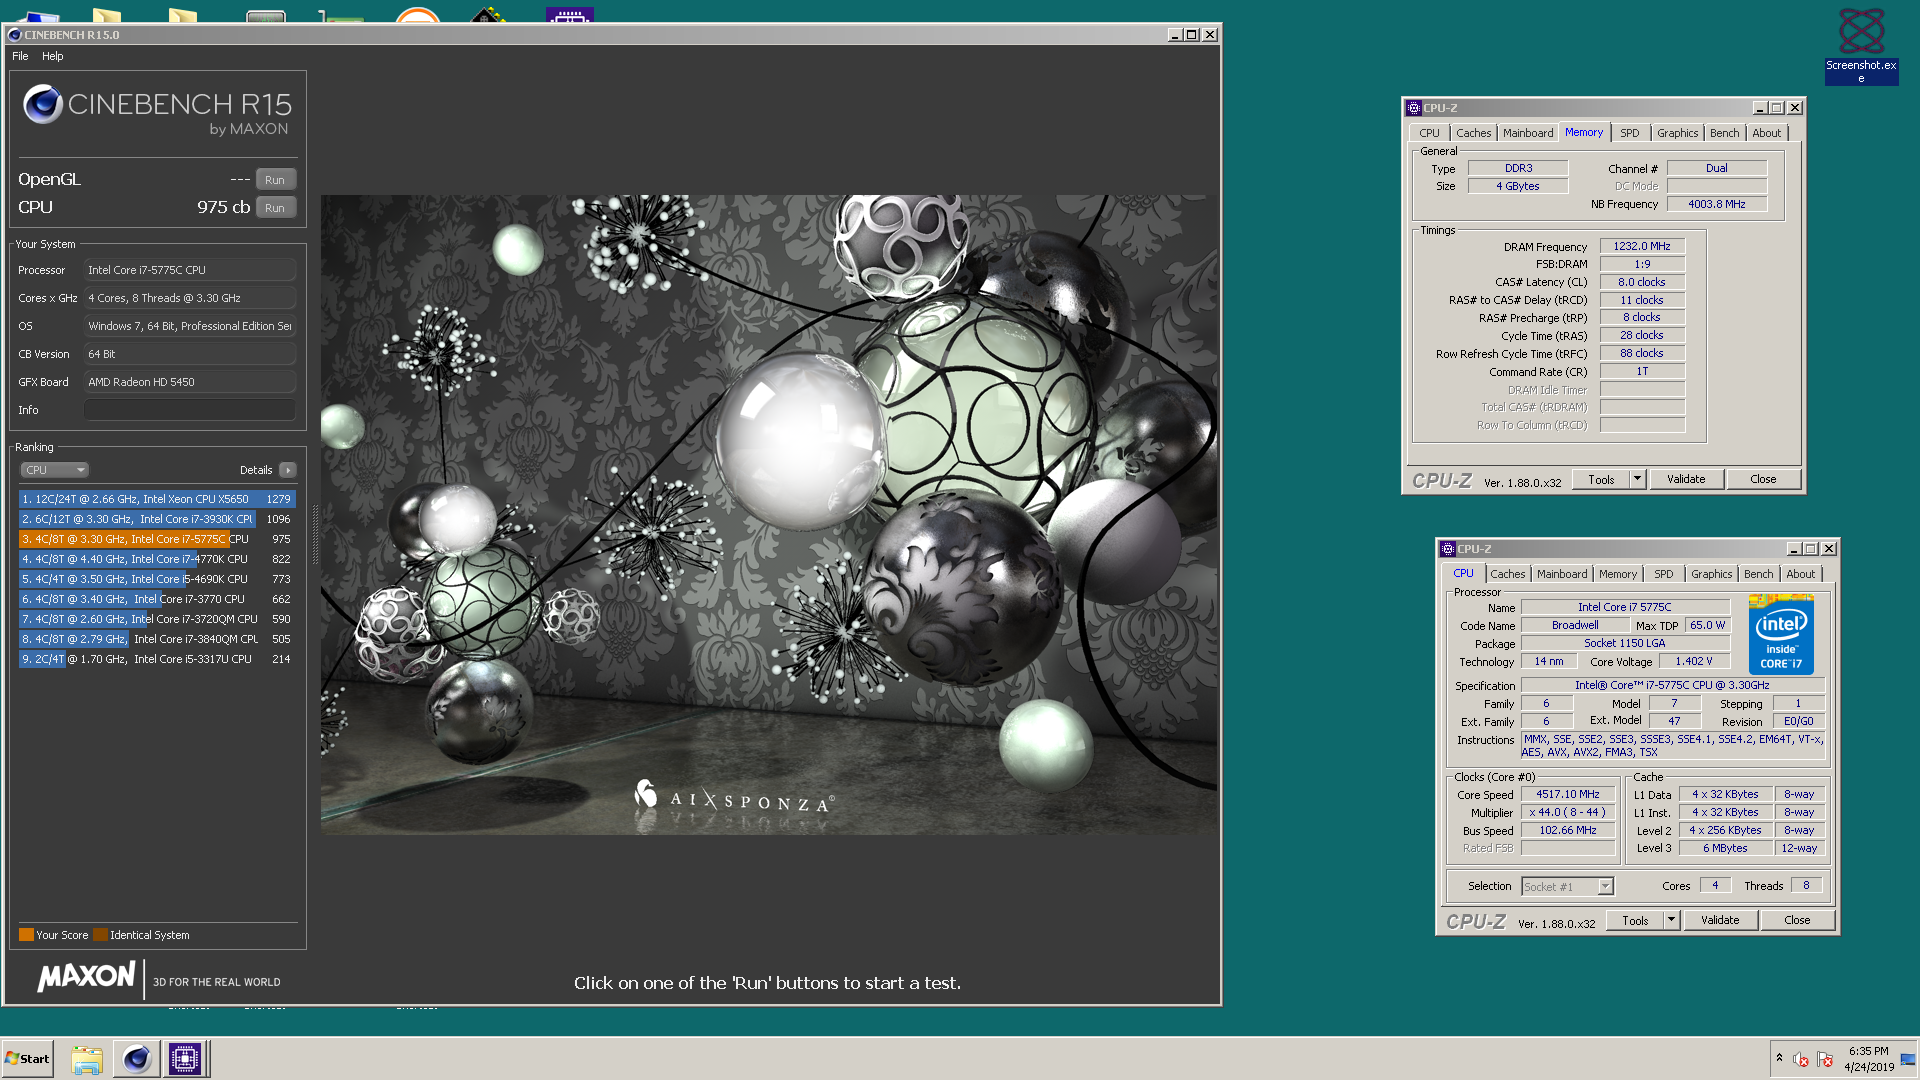Screen dimensions: 1920x1080
Task: Switch to Memory tab in lower CPU-Z window
Action: tap(1618, 574)
